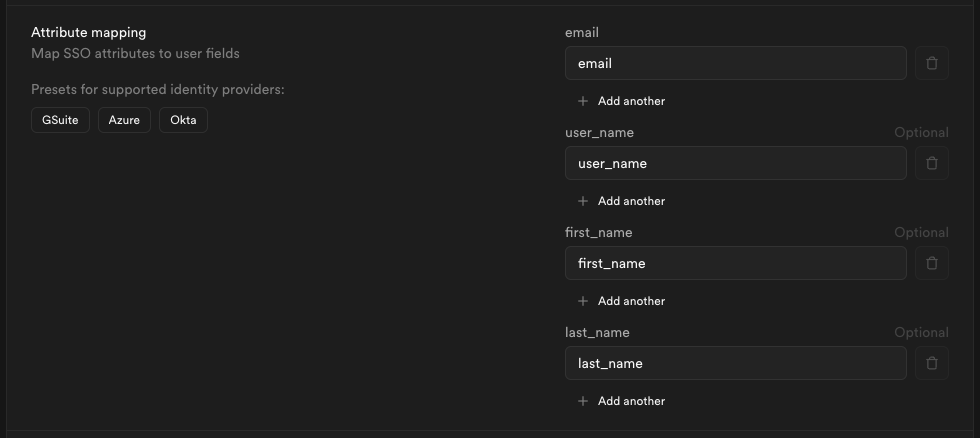980x438 pixels.
Task: Hit the plus icon under first_name field
Action: [583, 301]
